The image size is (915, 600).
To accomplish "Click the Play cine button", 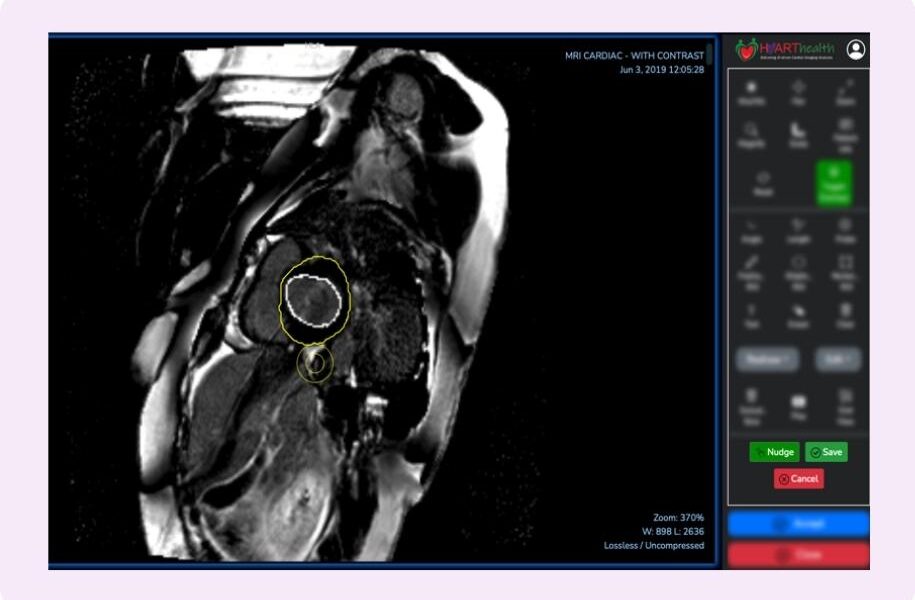I will (x=799, y=402).
